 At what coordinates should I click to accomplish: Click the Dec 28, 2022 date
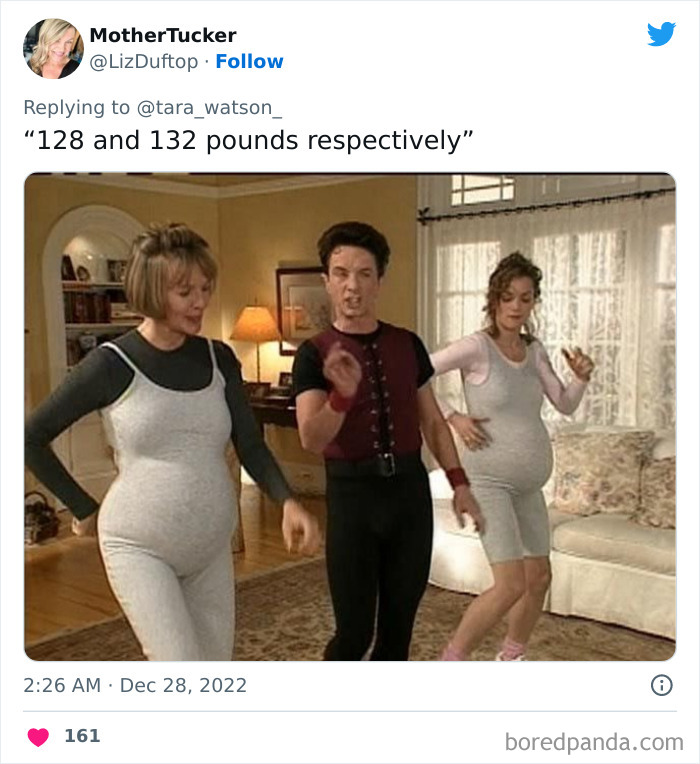pos(183,686)
